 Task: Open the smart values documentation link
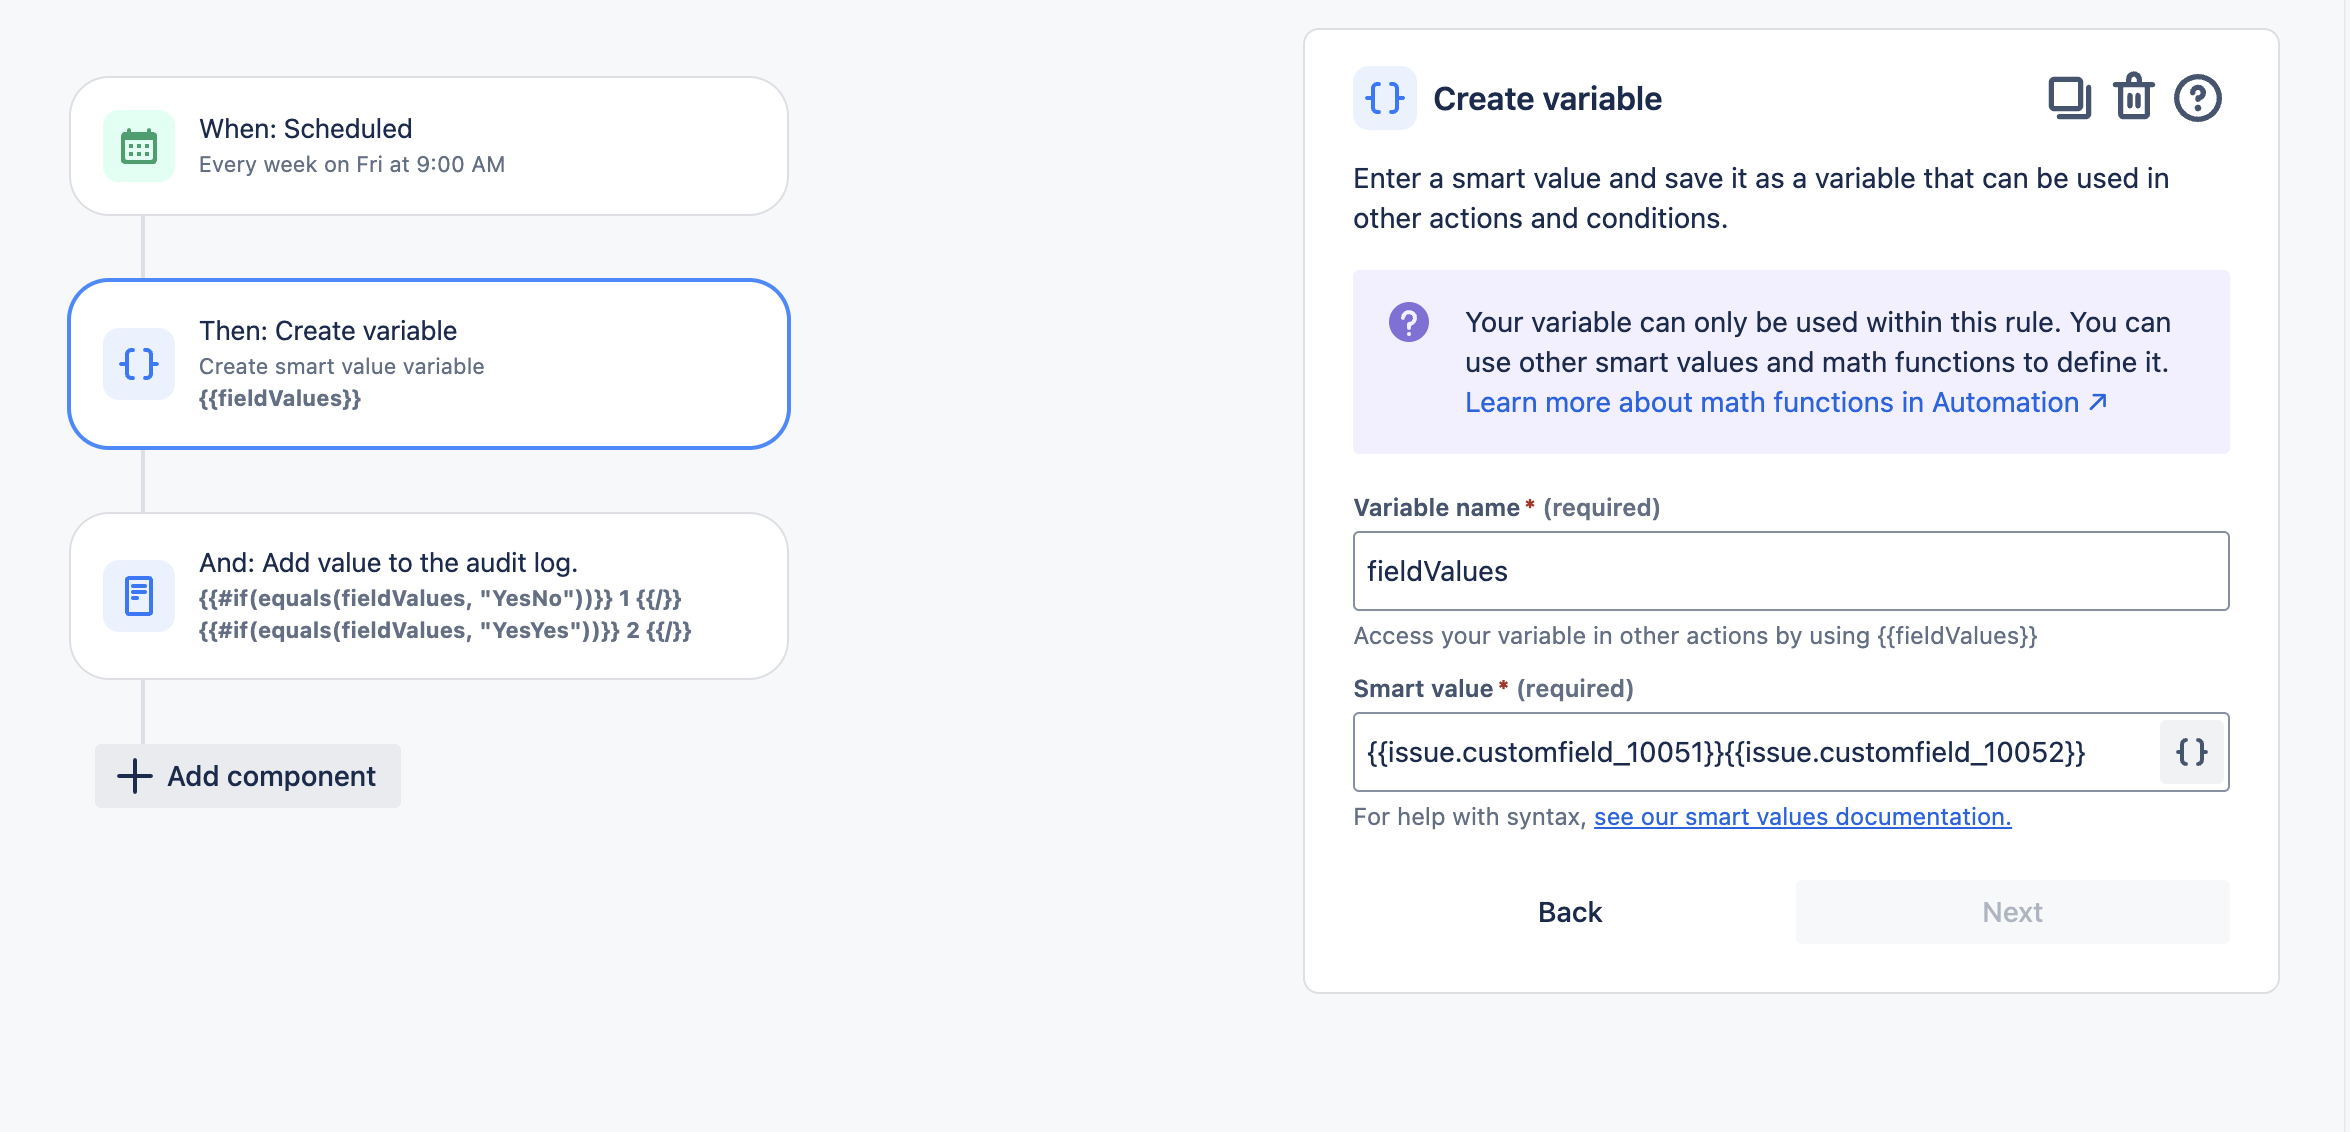(x=1802, y=817)
